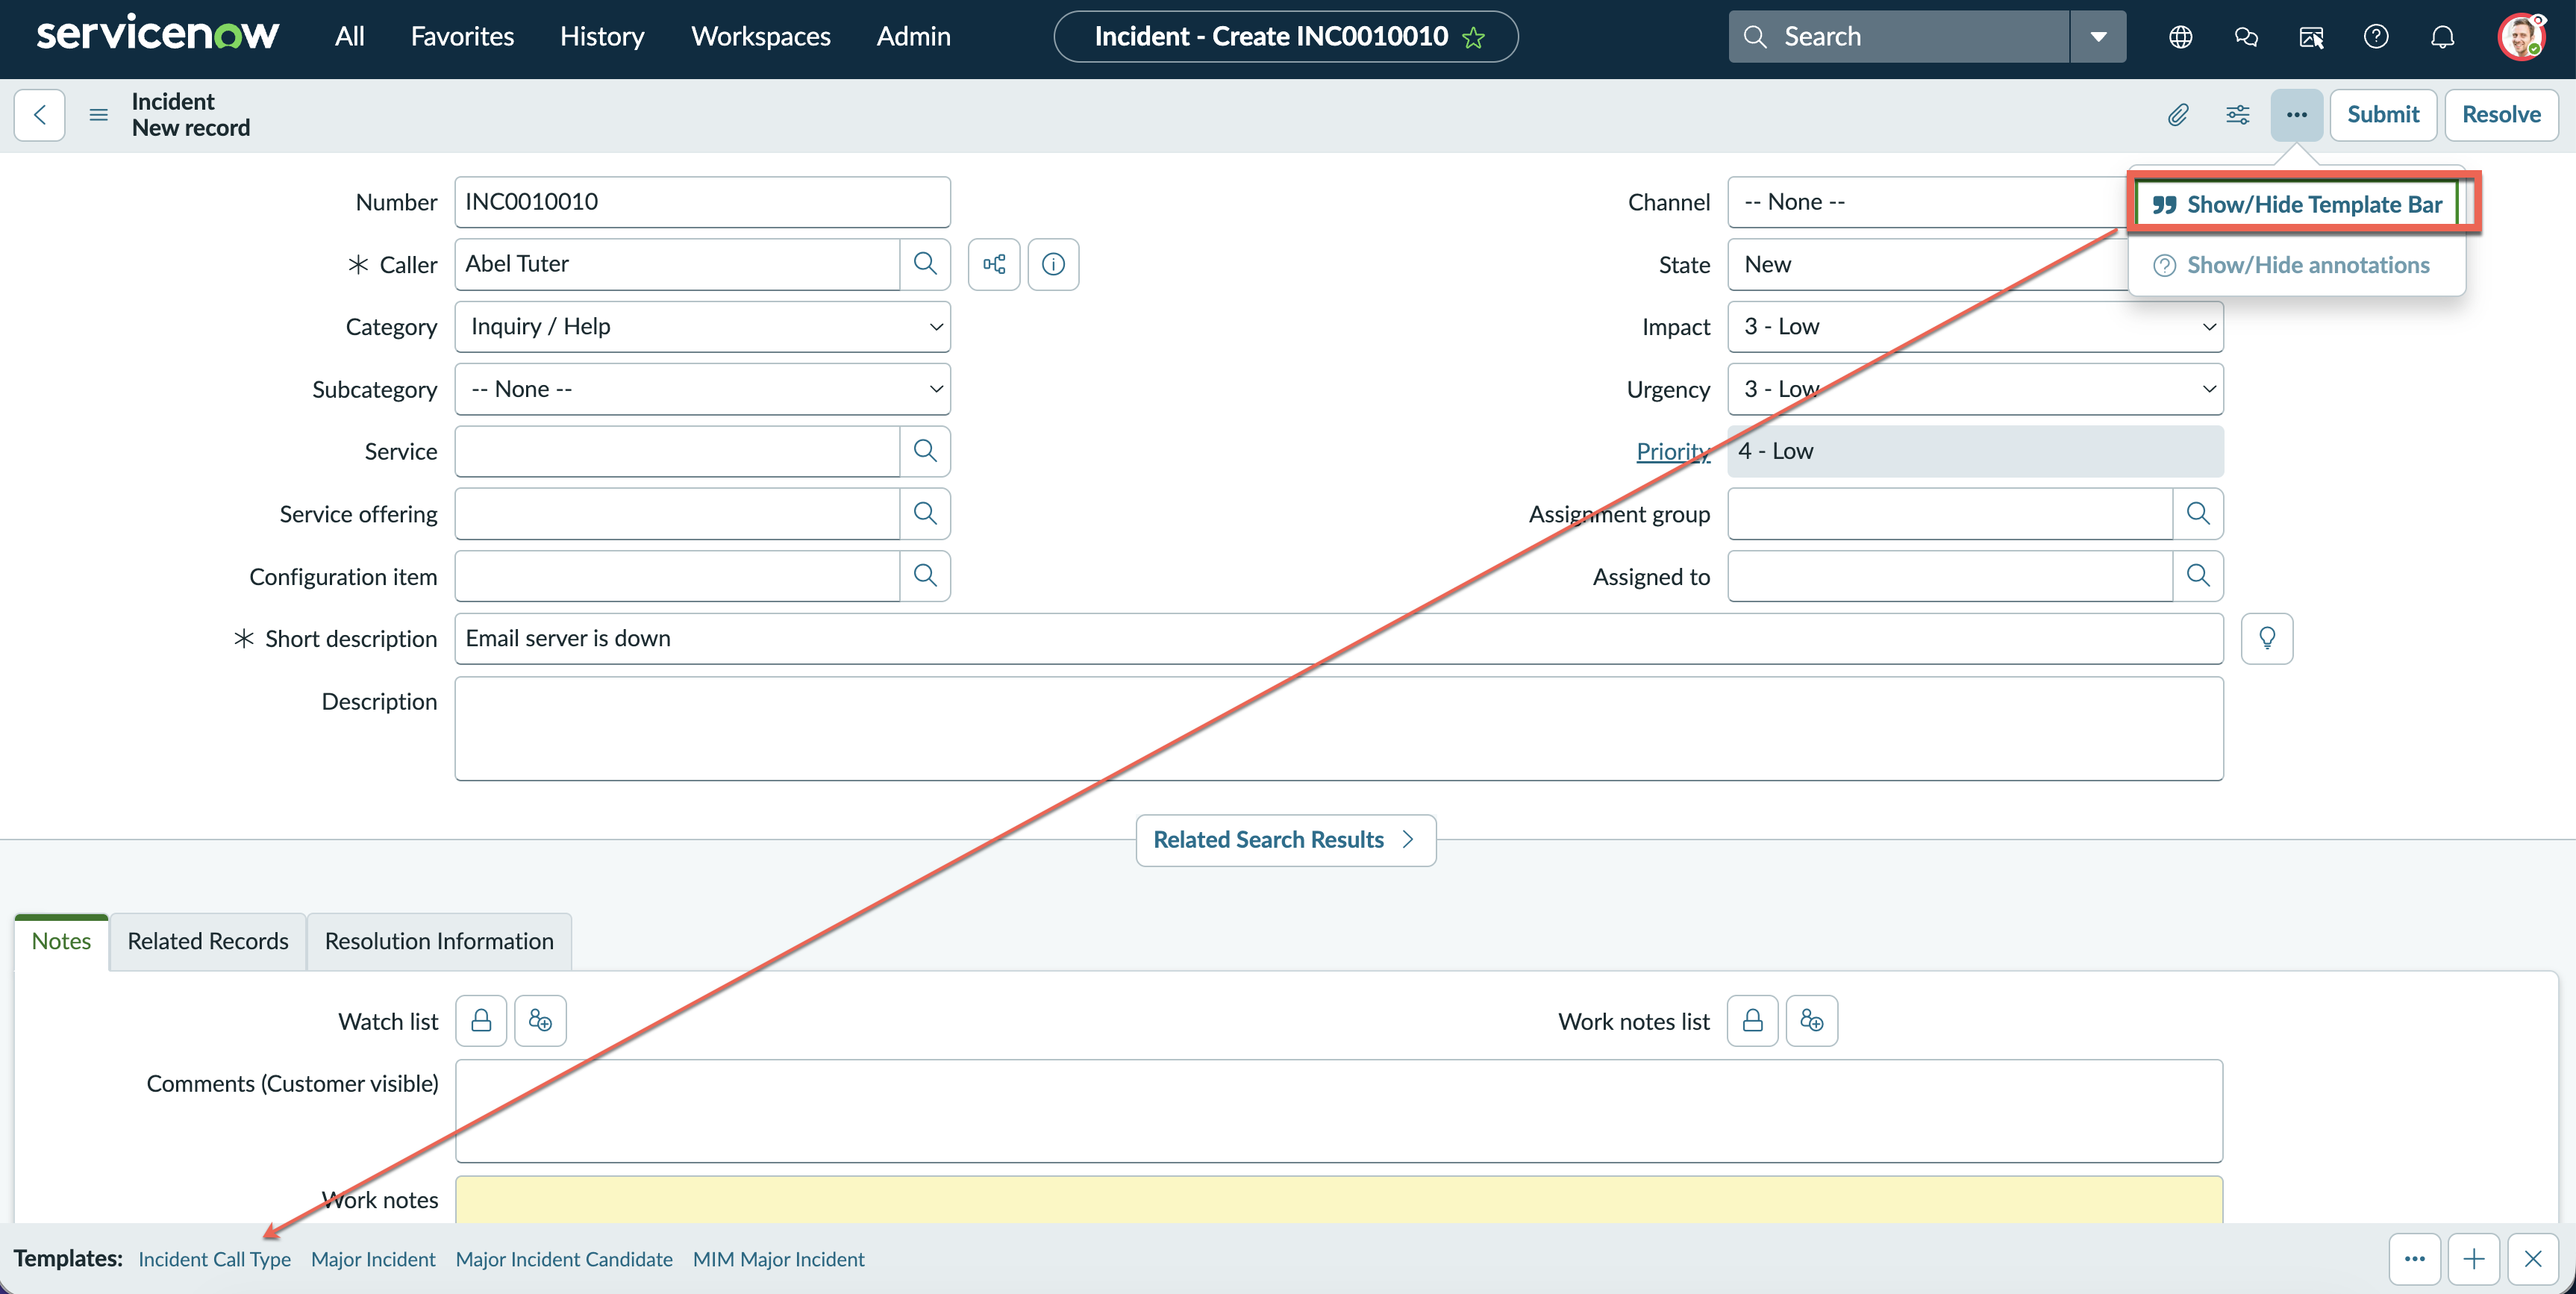Open the user profile avatar menu
Screen dimensions: 2576x1294
[x=2521, y=37]
